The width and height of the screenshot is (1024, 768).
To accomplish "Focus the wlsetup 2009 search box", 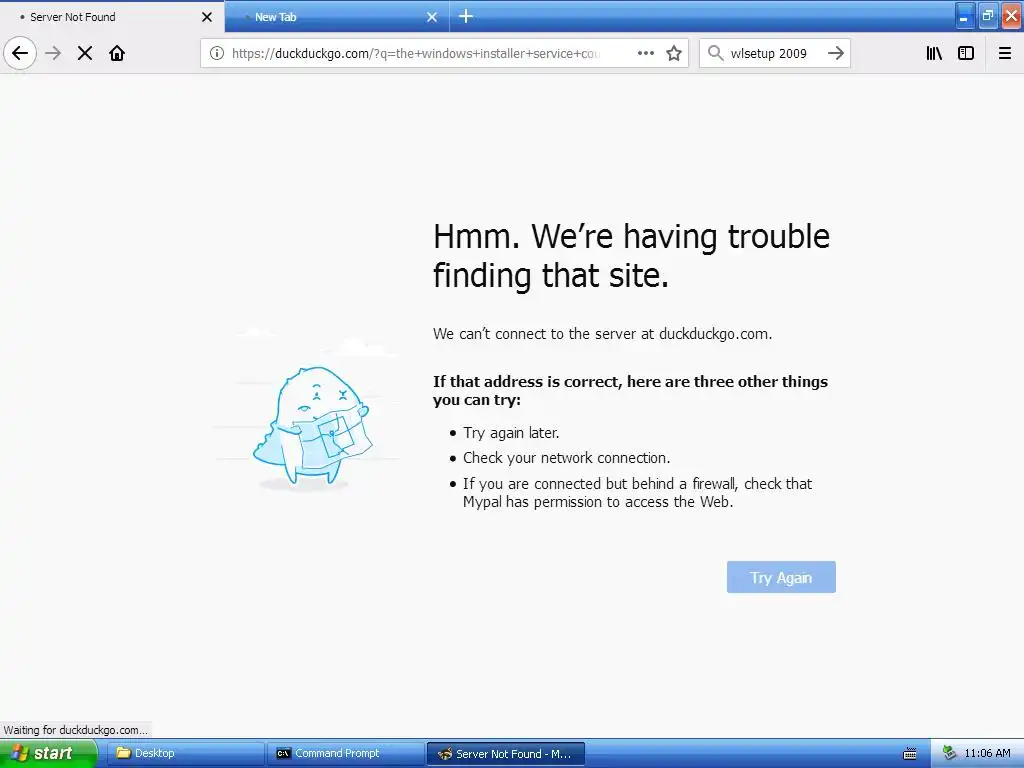I will (x=774, y=53).
